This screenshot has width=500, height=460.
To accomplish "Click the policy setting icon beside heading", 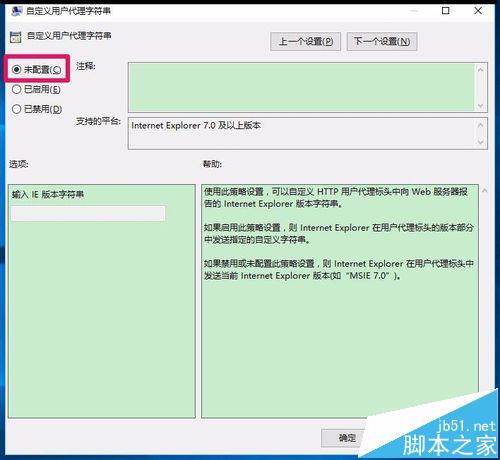I will [x=16, y=37].
